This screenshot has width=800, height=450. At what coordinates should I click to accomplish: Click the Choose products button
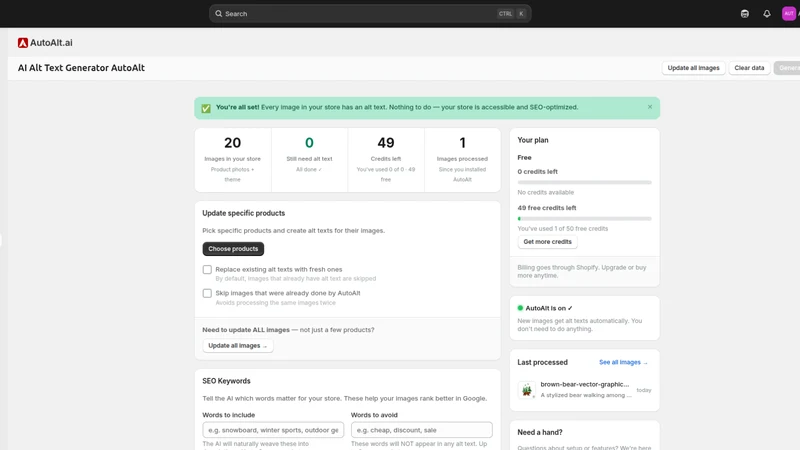pyautogui.click(x=233, y=249)
